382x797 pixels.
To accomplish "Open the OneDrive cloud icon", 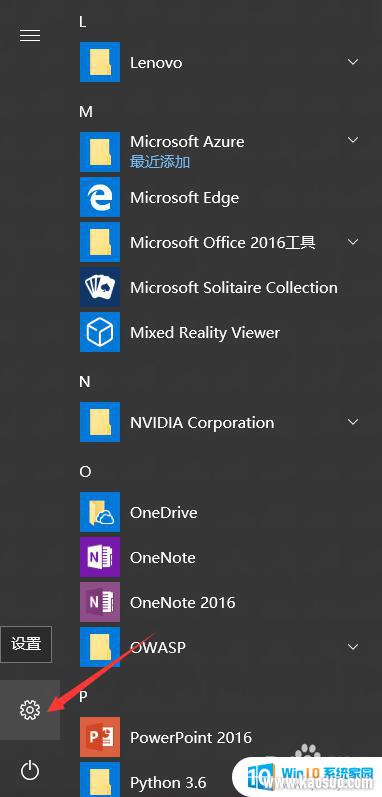I will (100, 512).
